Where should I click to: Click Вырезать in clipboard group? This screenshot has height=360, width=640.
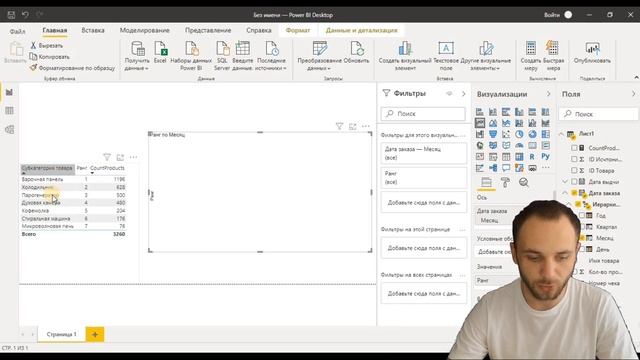(47, 45)
